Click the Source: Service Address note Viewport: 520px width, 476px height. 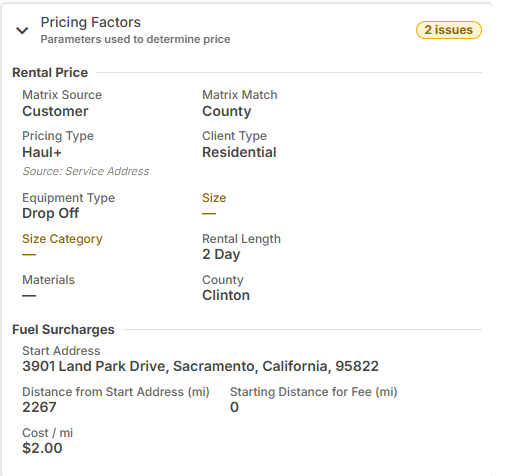(x=86, y=171)
